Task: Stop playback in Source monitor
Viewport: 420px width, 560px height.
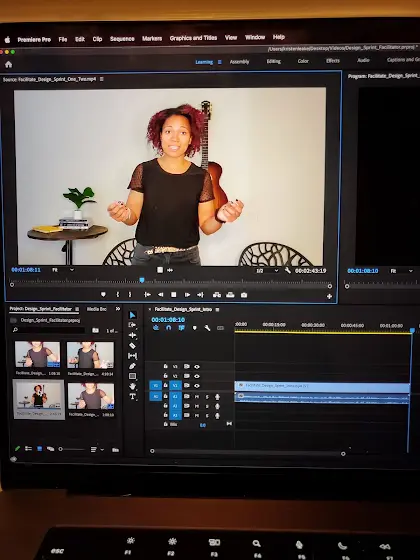Action: tap(174, 295)
